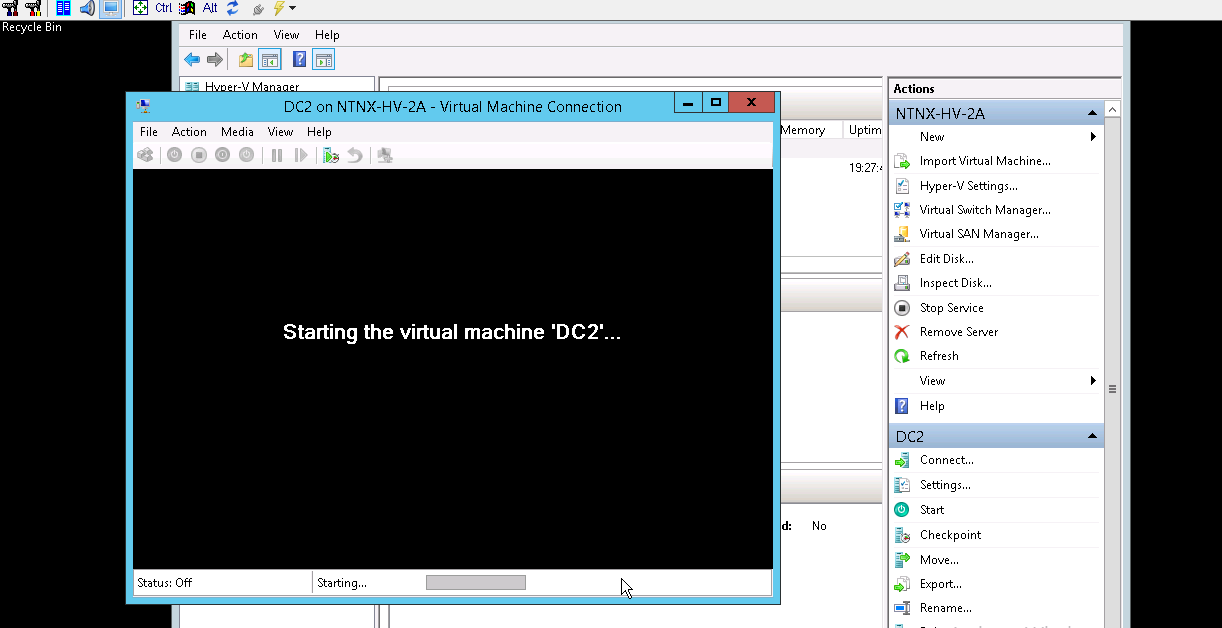Open the Media menu in VM Connection
The height and width of the screenshot is (628, 1222).
click(237, 132)
